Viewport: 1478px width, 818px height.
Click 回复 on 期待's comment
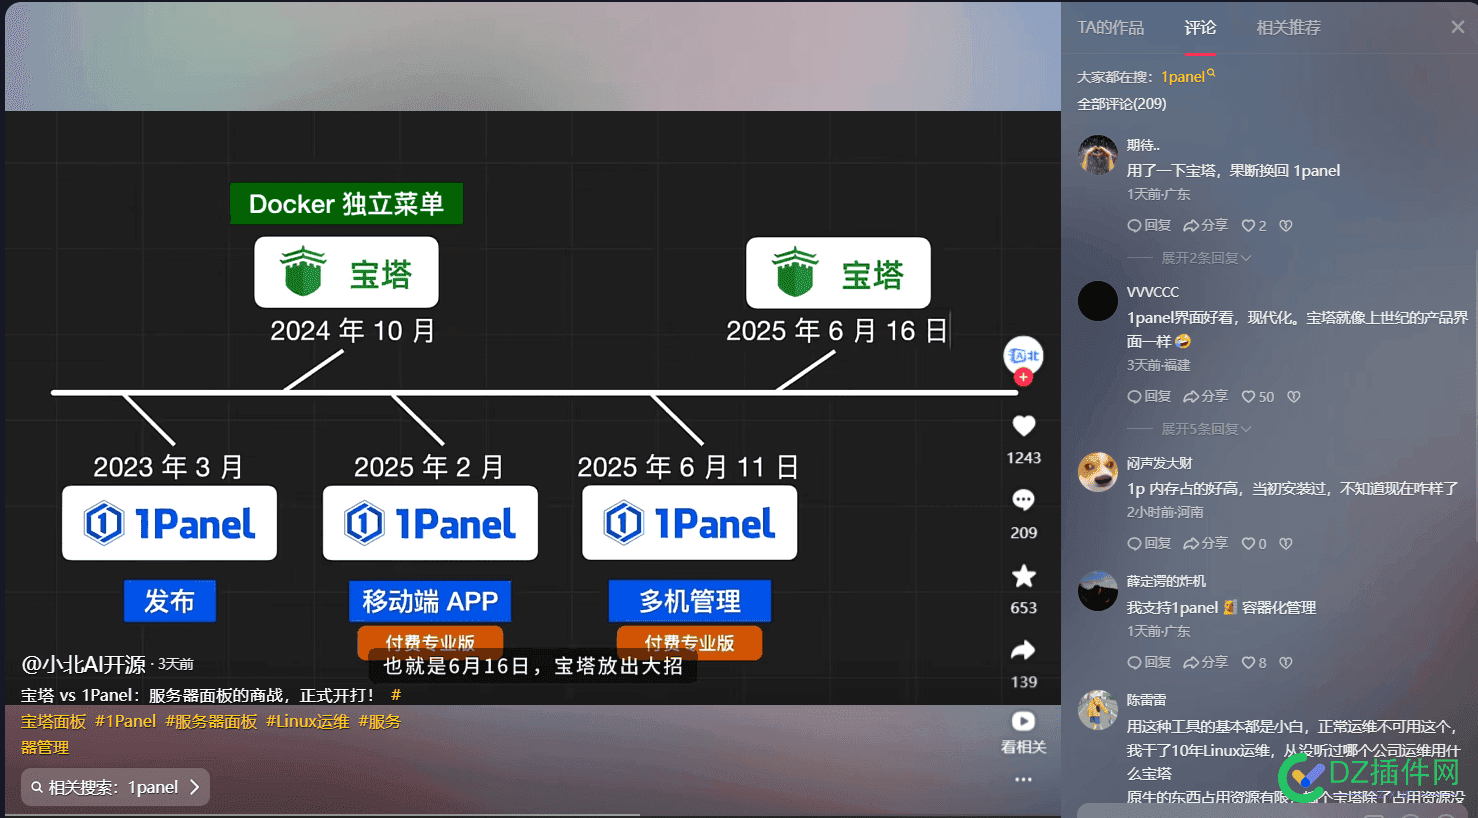(1148, 224)
